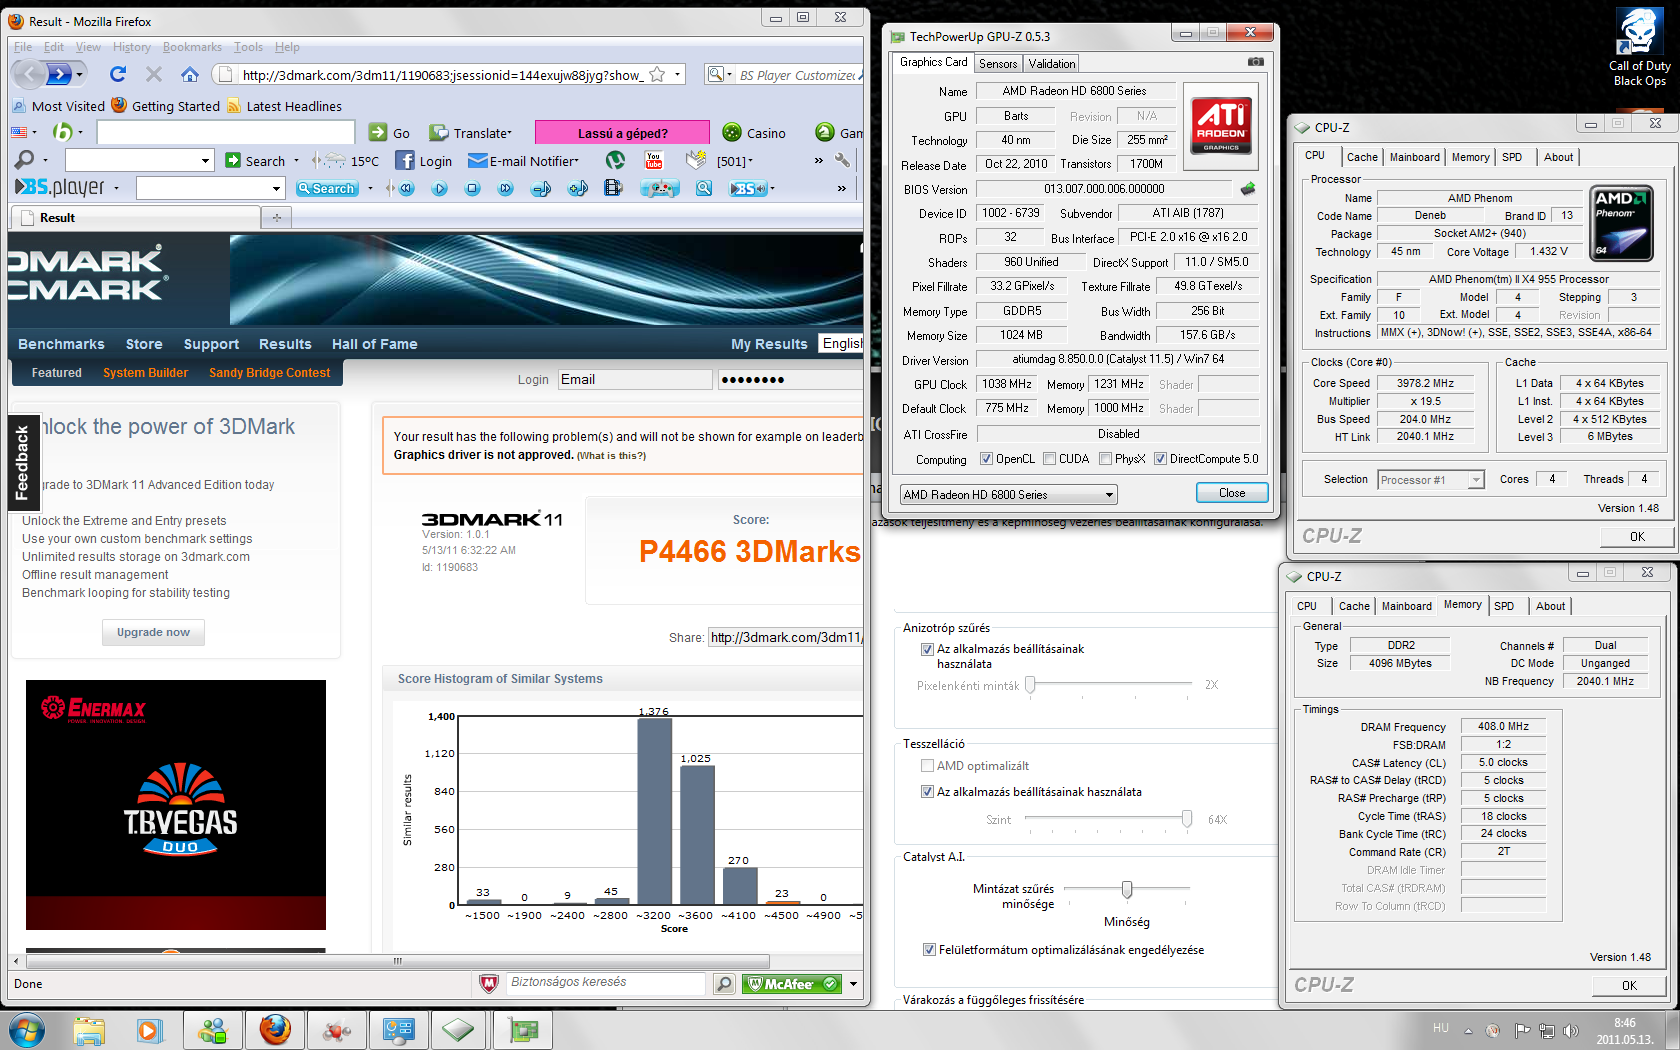This screenshot has width=1680, height=1050.
Task: Adjust the 'Pixelenkénti minták' anisotropic slider
Action: (1030, 685)
